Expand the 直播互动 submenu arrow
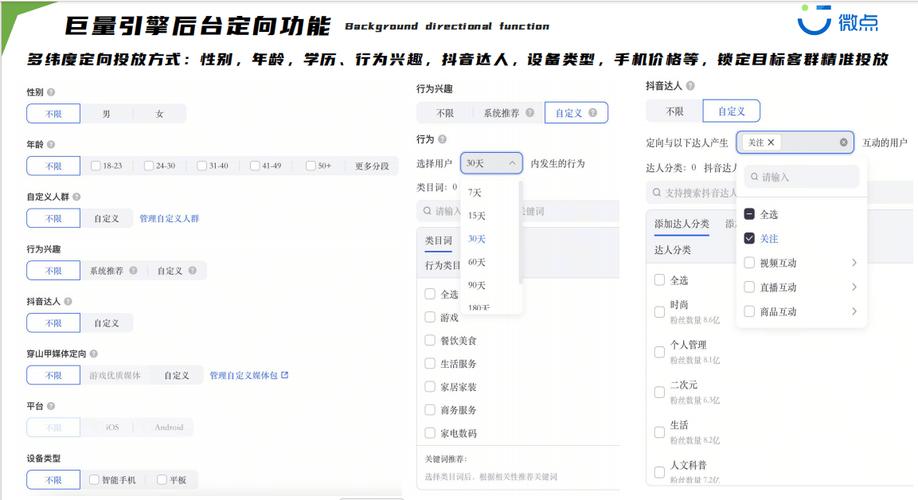Image resolution: width=918 pixels, height=500 pixels. click(x=854, y=287)
